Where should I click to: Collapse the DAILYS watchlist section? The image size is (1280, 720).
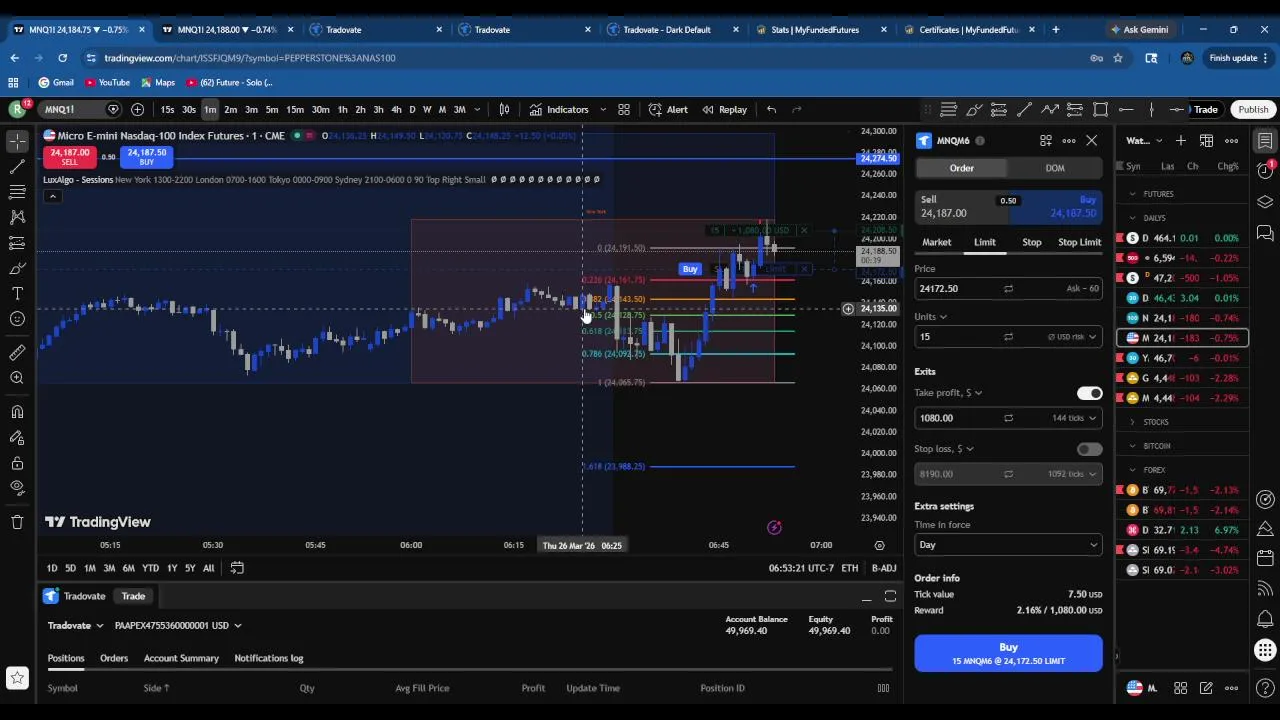coord(1133,218)
